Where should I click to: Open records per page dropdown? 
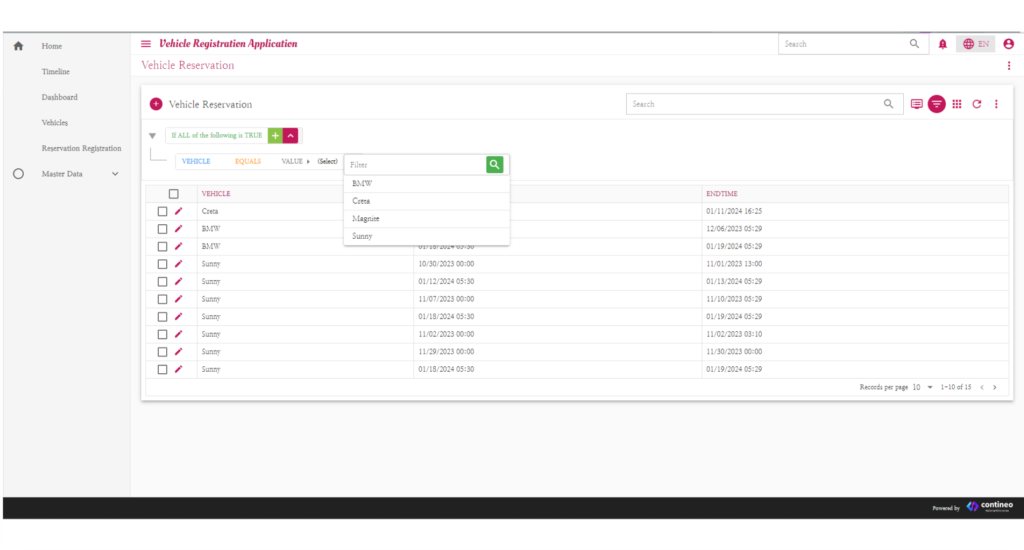pos(922,387)
